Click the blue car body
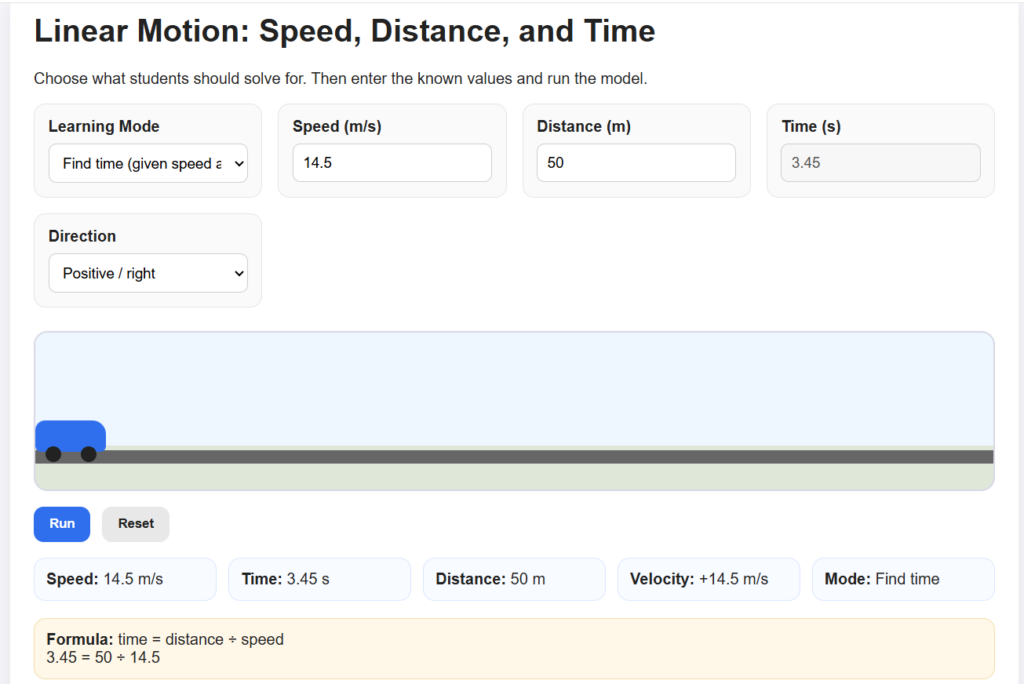The width and height of the screenshot is (1024, 684). 70,434
